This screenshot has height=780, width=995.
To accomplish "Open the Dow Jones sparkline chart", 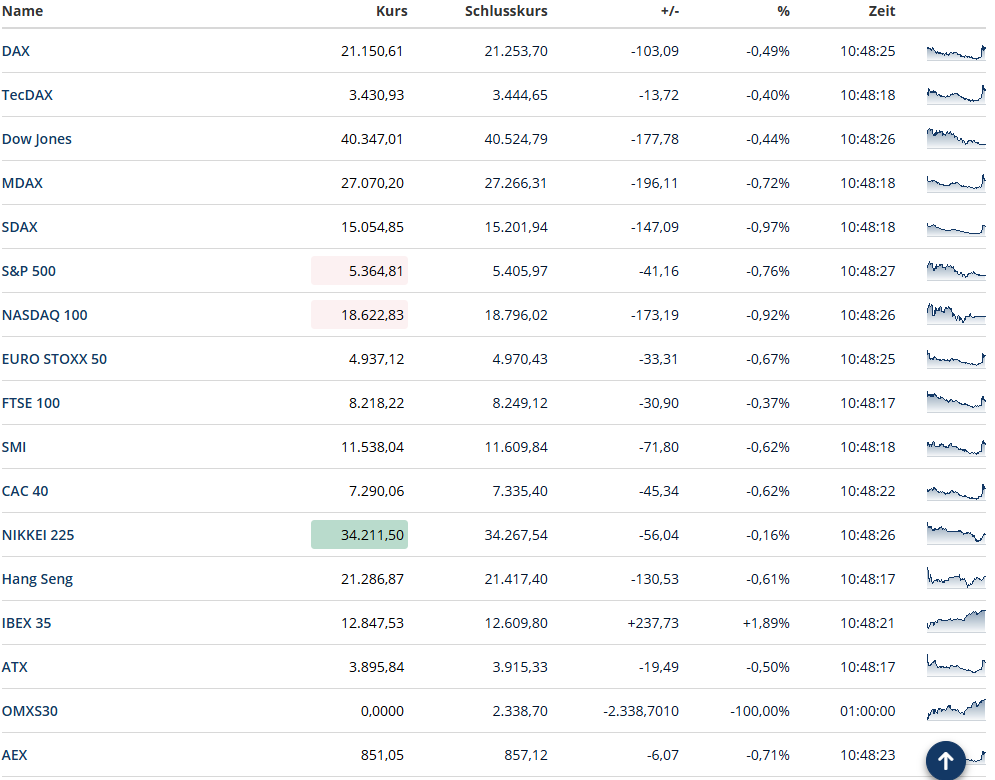I will (x=955, y=138).
